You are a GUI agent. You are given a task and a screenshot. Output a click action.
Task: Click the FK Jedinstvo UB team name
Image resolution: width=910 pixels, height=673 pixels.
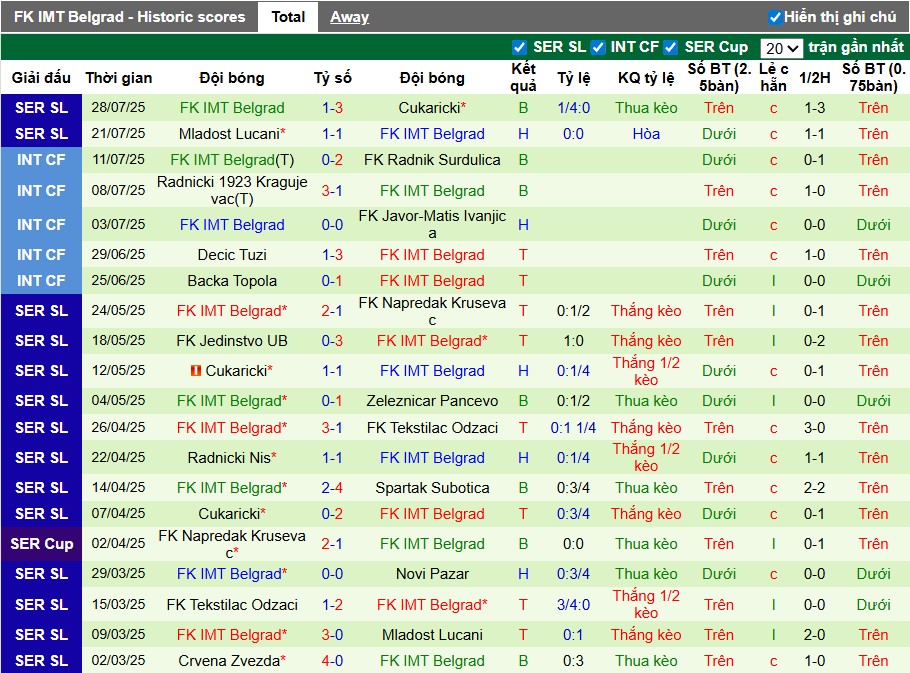point(232,341)
